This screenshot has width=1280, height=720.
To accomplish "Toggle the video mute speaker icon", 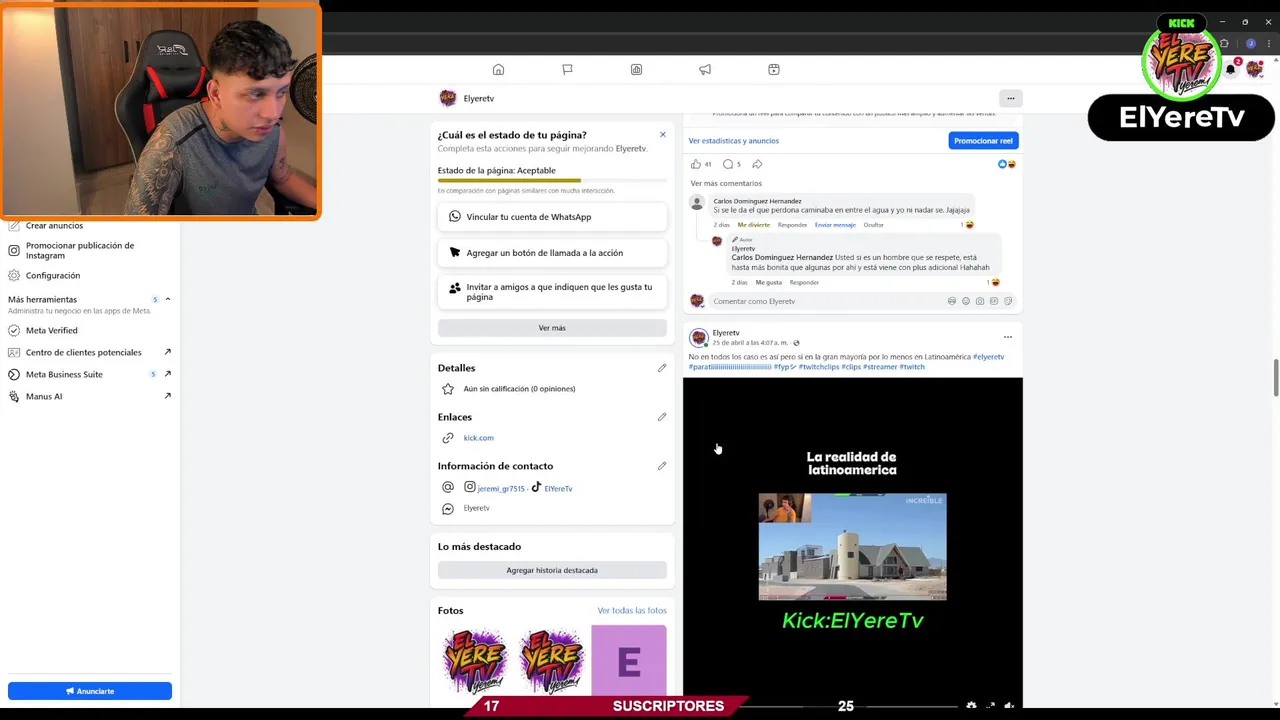I will [x=1009, y=706].
